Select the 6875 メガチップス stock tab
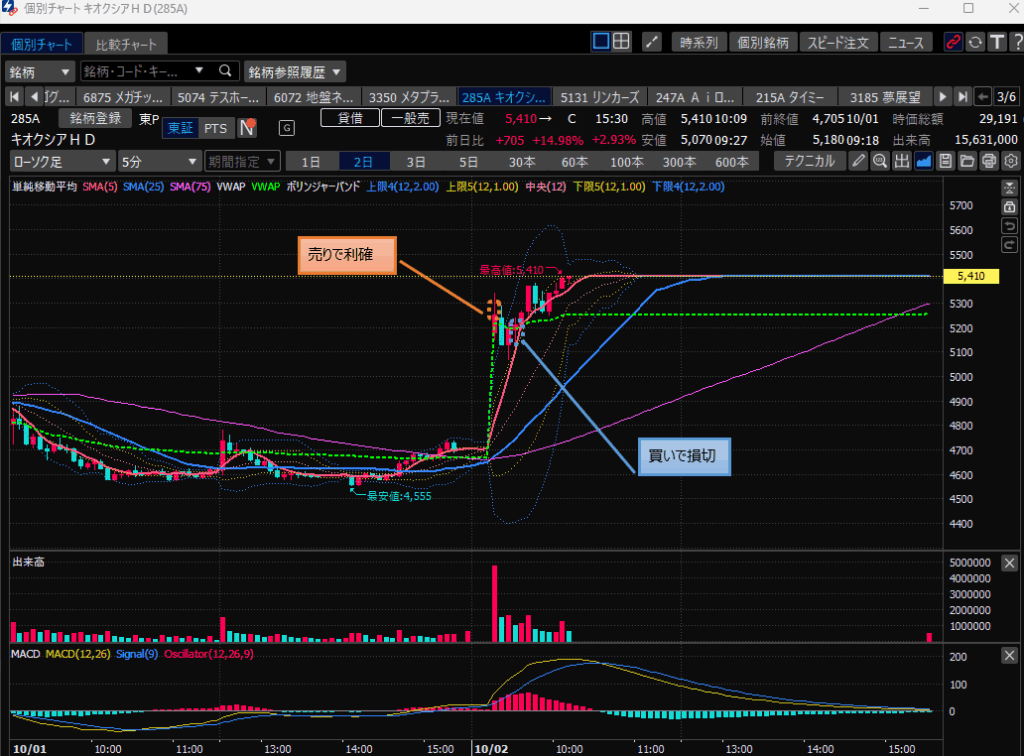1024x756 pixels. (124, 97)
